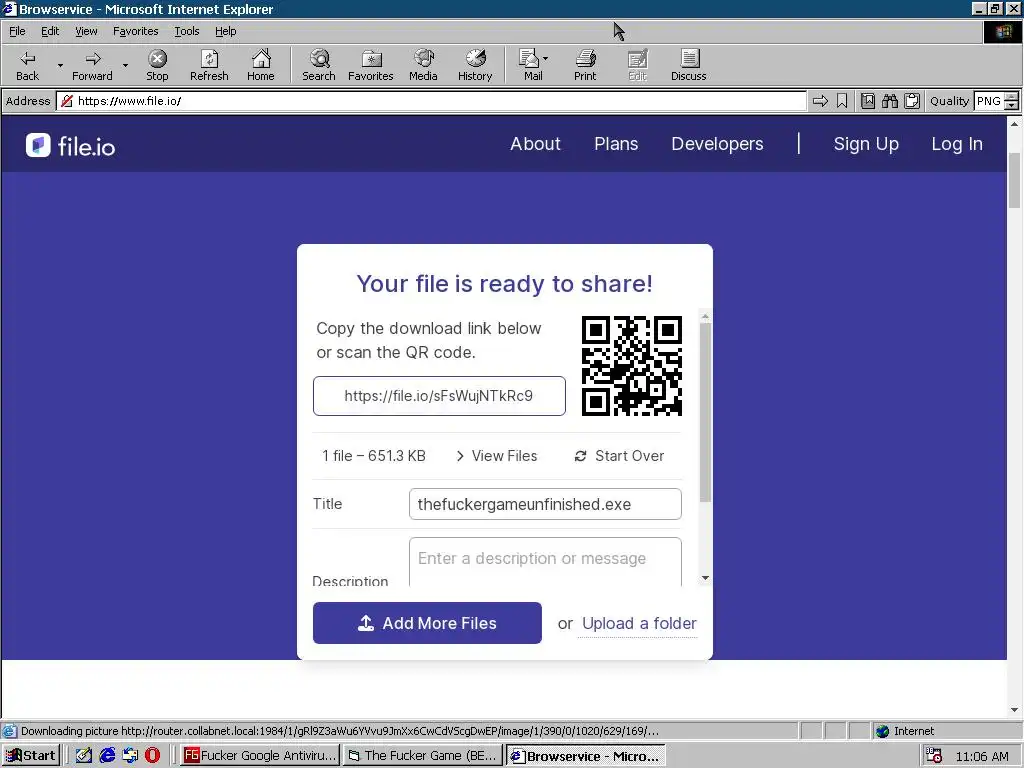The width and height of the screenshot is (1024, 768).
Task: Click the file.io logo
Action: coord(71,146)
